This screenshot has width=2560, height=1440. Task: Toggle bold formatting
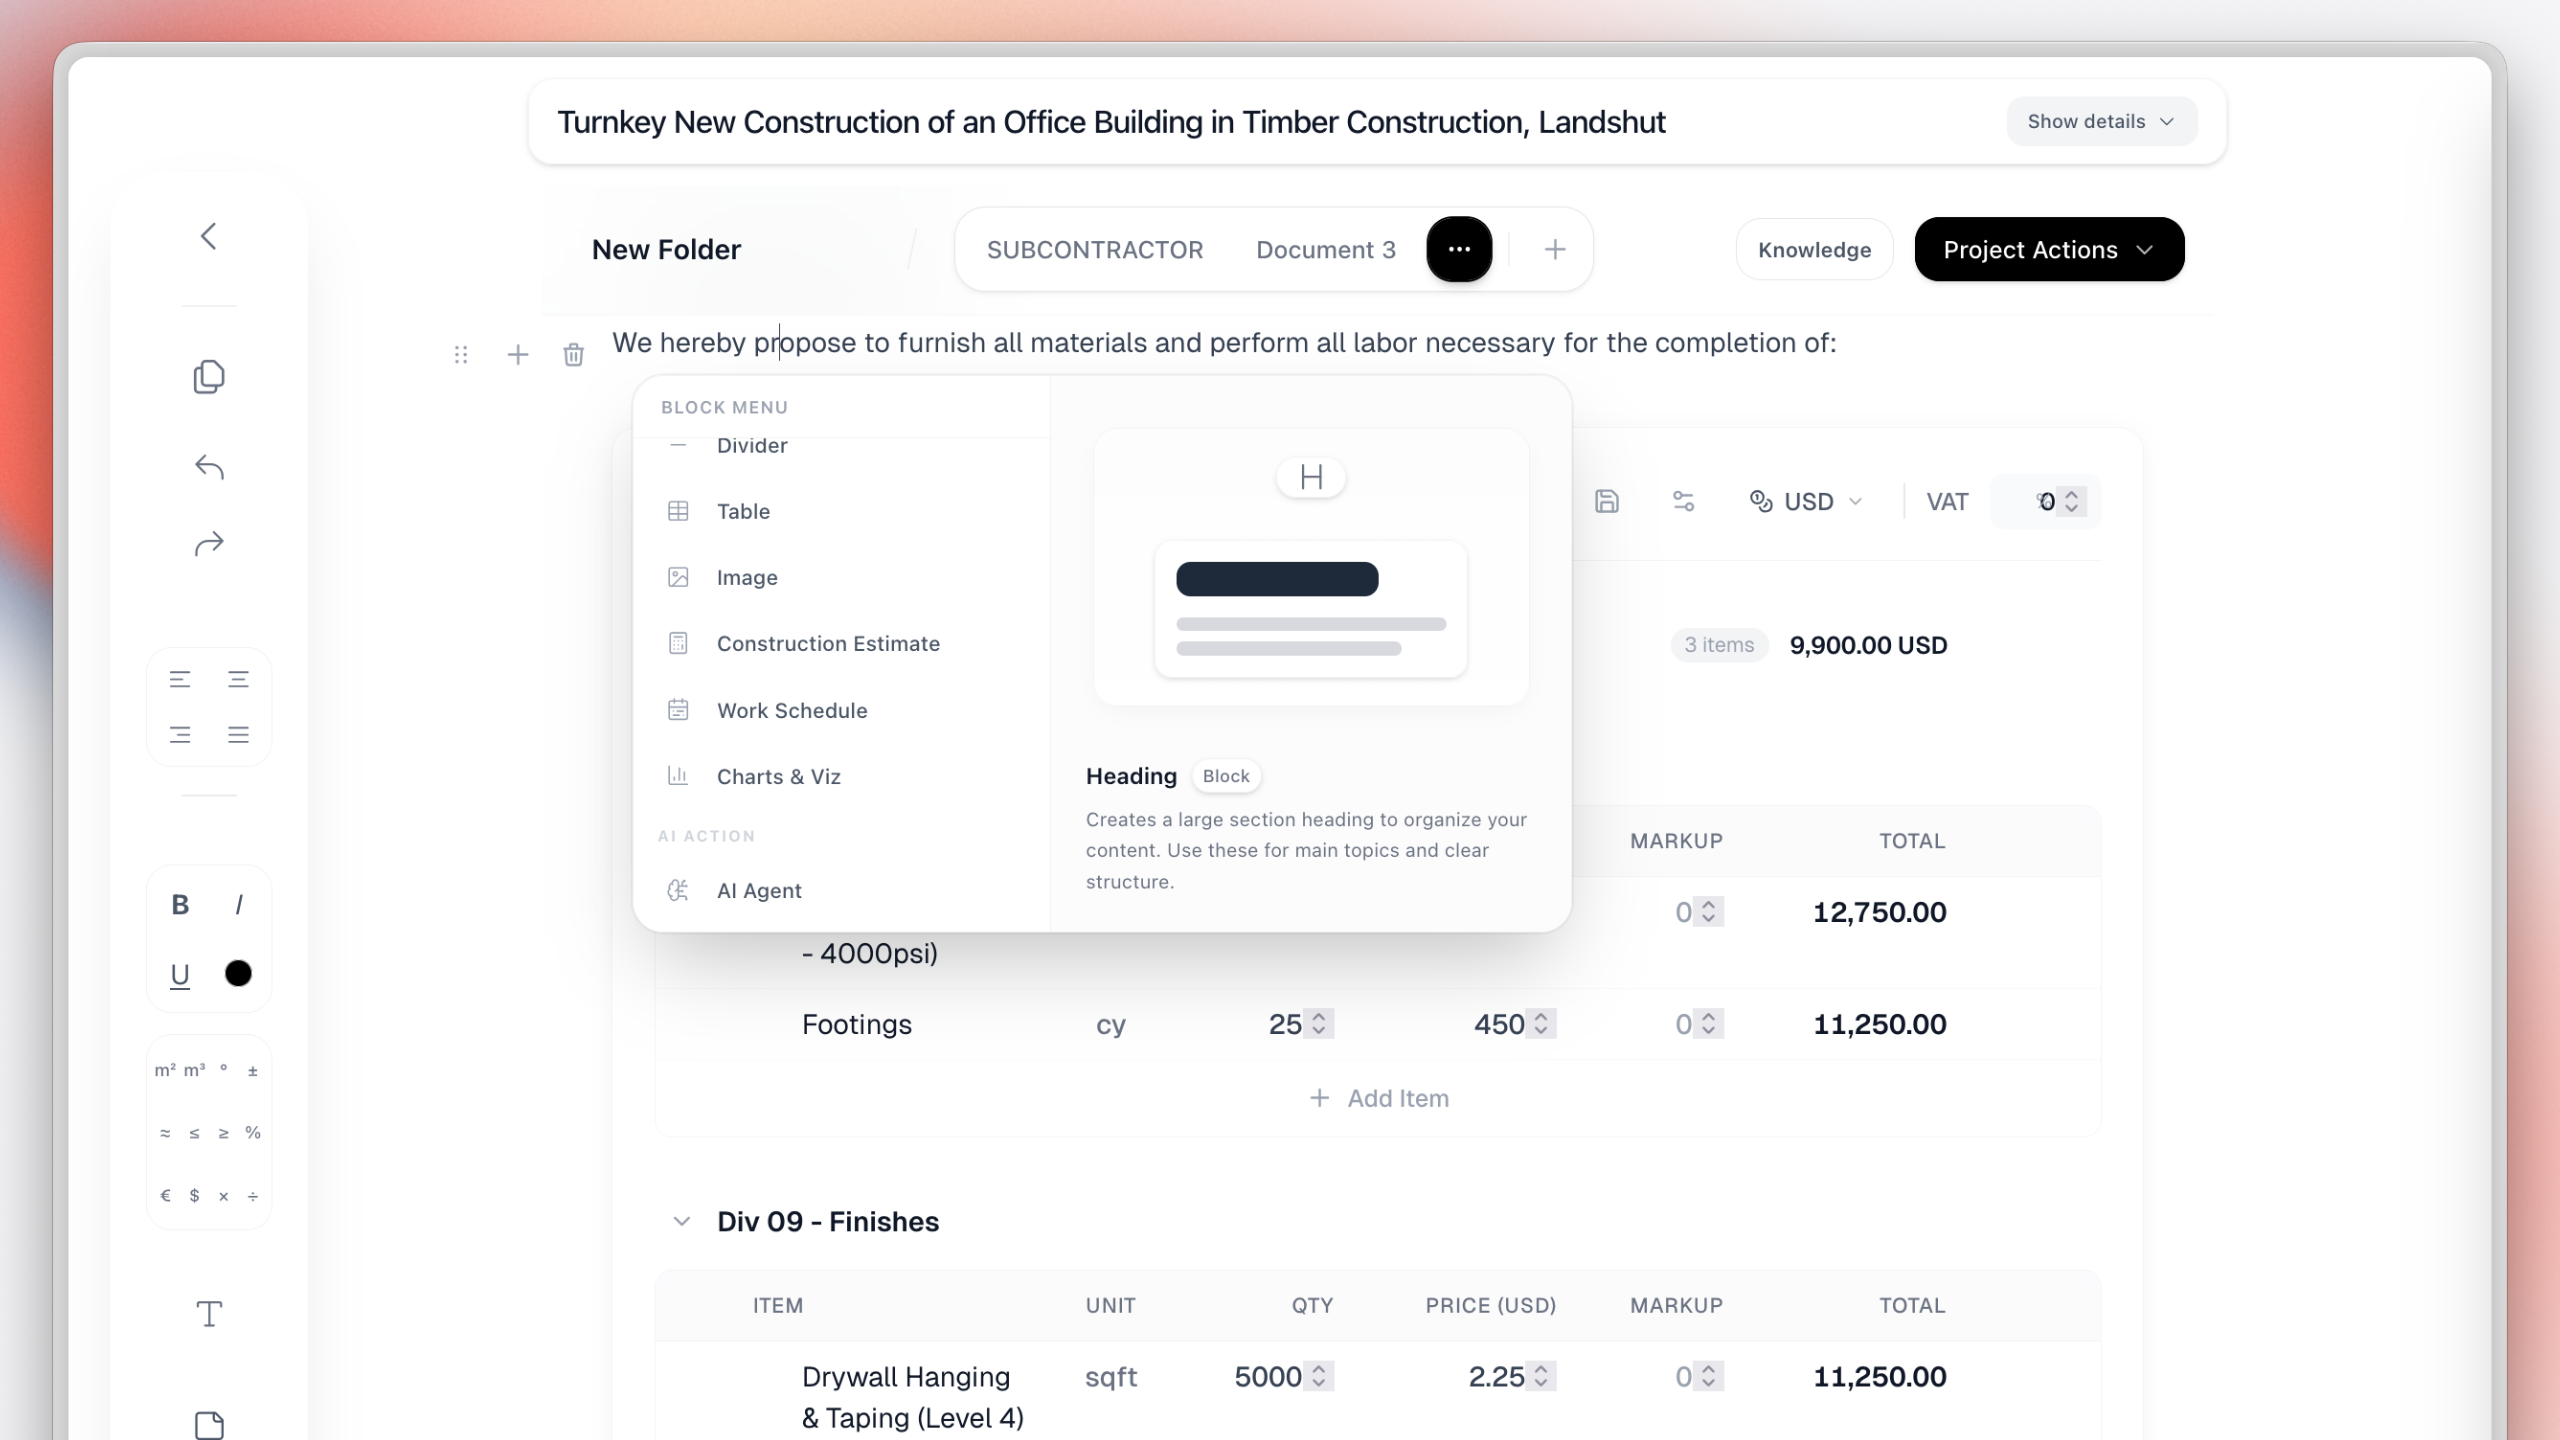click(x=179, y=904)
